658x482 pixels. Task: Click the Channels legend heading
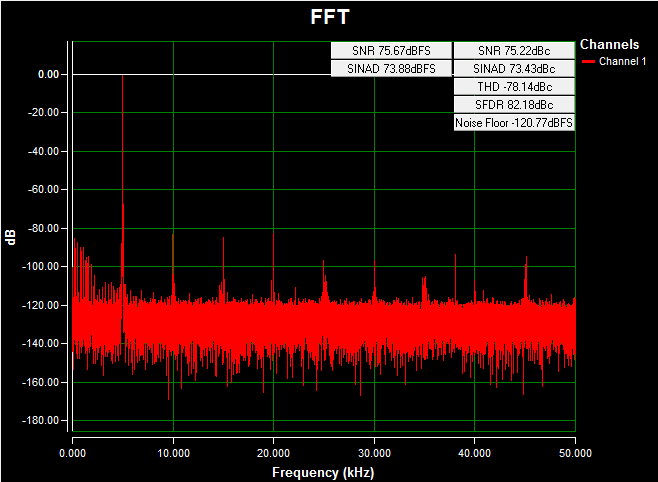[609, 45]
